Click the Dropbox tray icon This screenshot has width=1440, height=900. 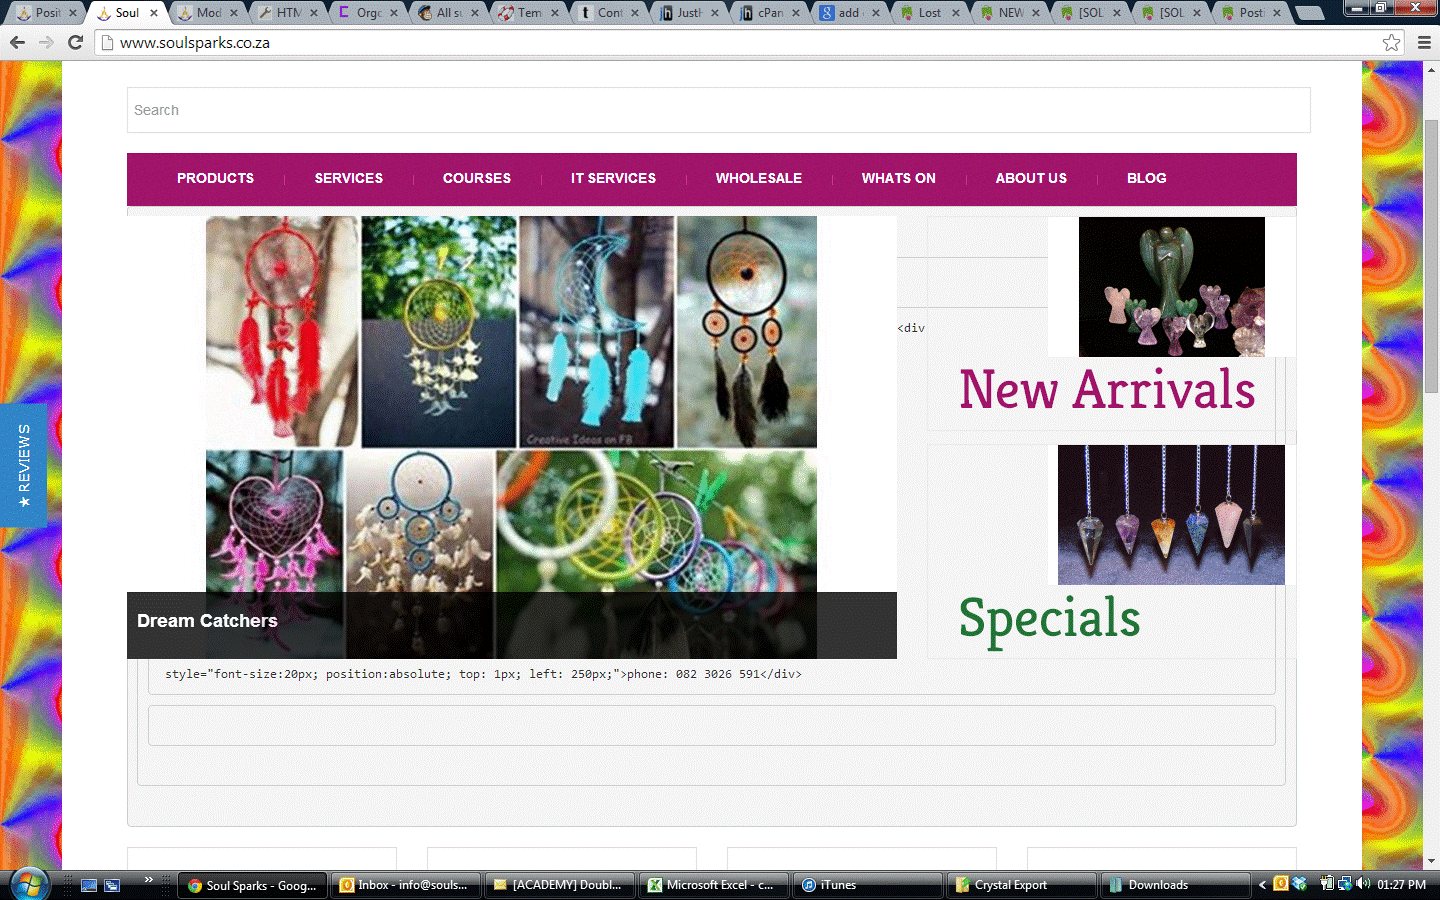tap(1299, 884)
